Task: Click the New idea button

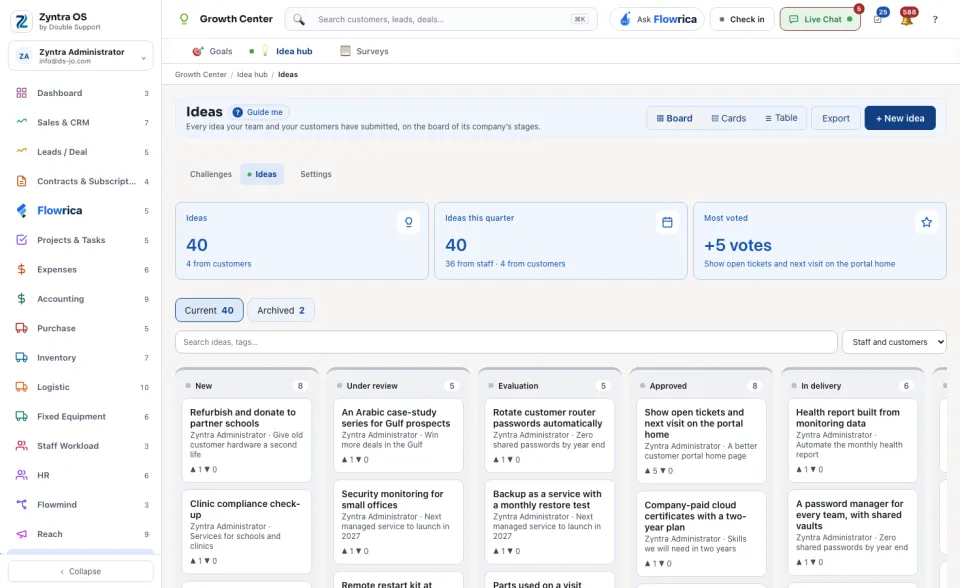Action: (900, 118)
